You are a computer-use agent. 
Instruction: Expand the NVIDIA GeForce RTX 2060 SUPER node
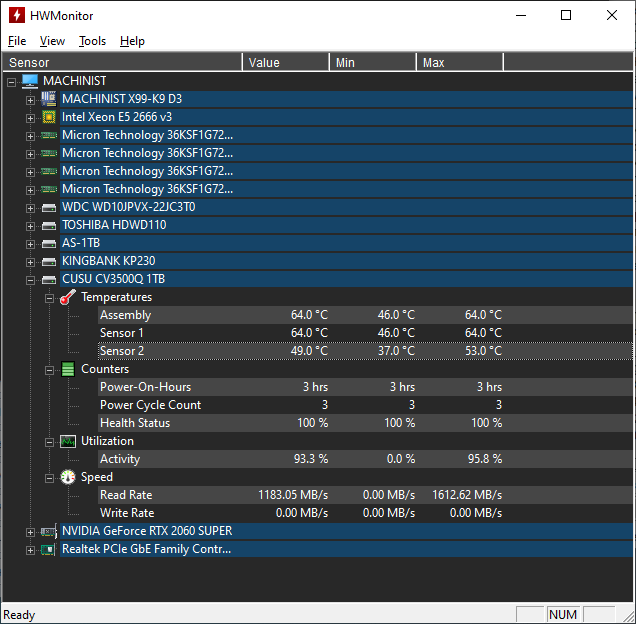coord(30,532)
